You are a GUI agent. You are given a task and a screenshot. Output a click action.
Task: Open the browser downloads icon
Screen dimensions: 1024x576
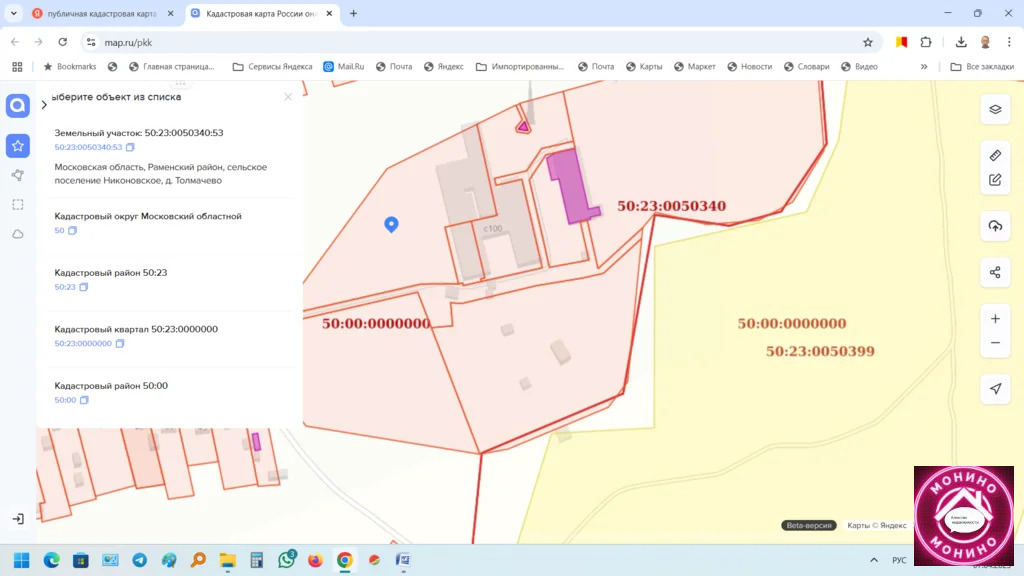[x=961, y=42]
